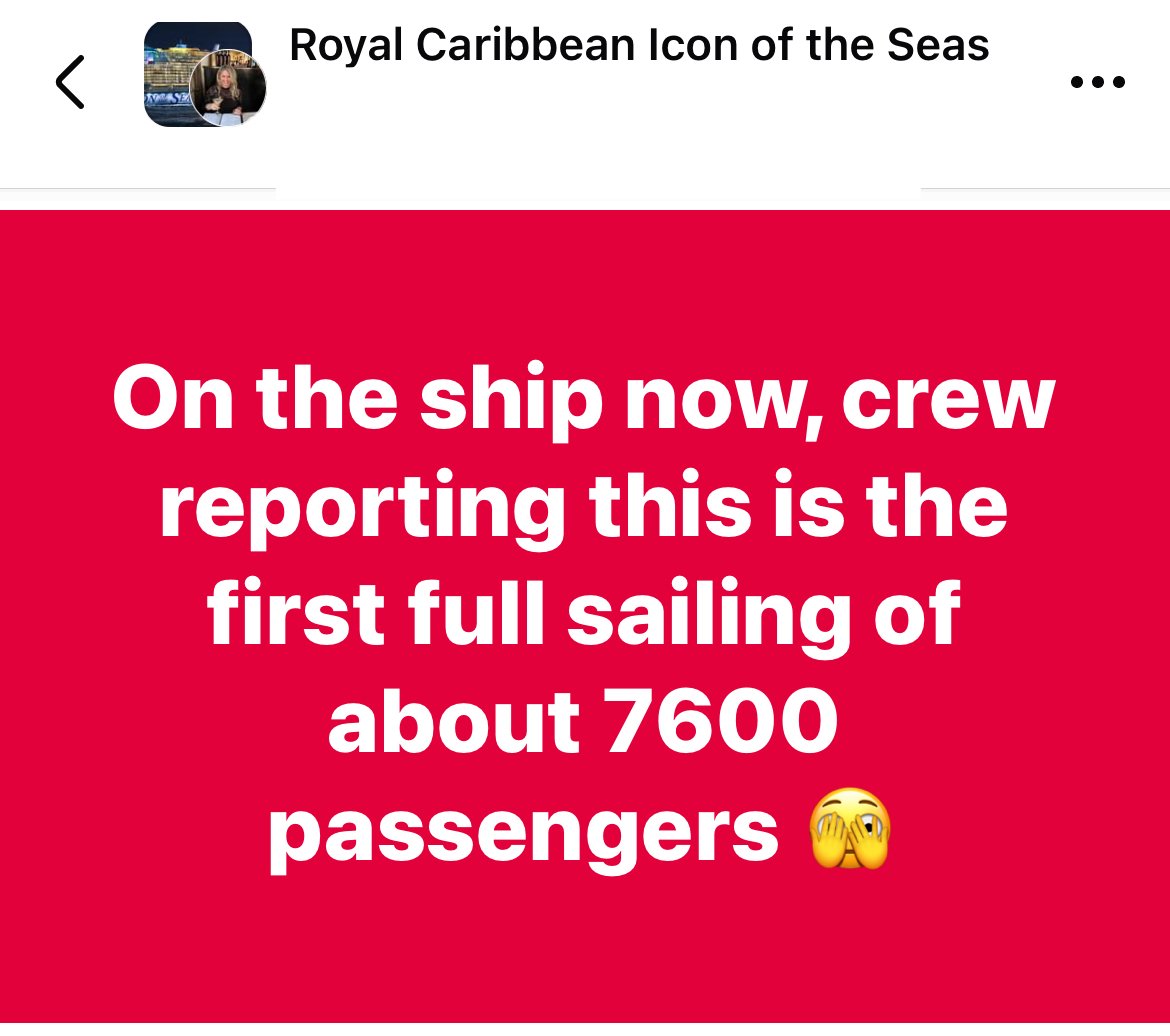Image resolution: width=1170 pixels, height=1036 pixels.
Task: Click the white header bar below the title
Action: (585, 160)
